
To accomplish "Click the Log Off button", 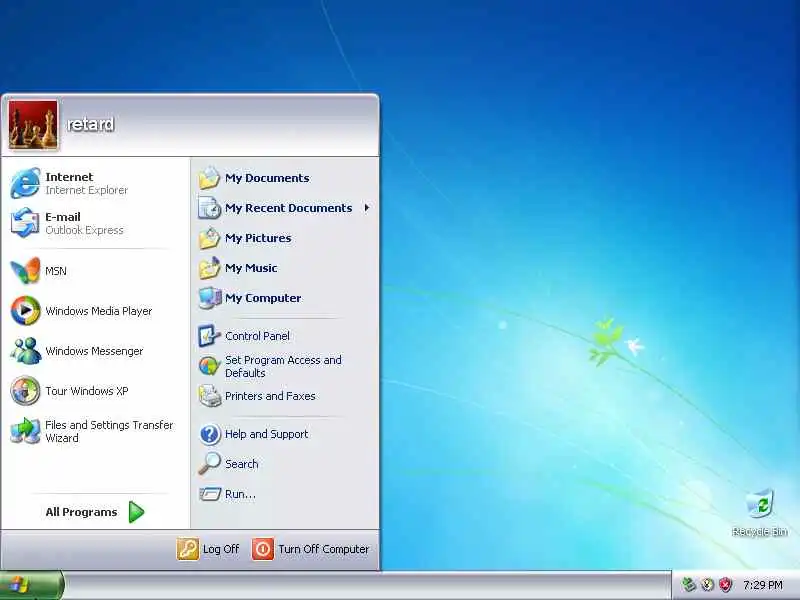I will (x=208, y=549).
